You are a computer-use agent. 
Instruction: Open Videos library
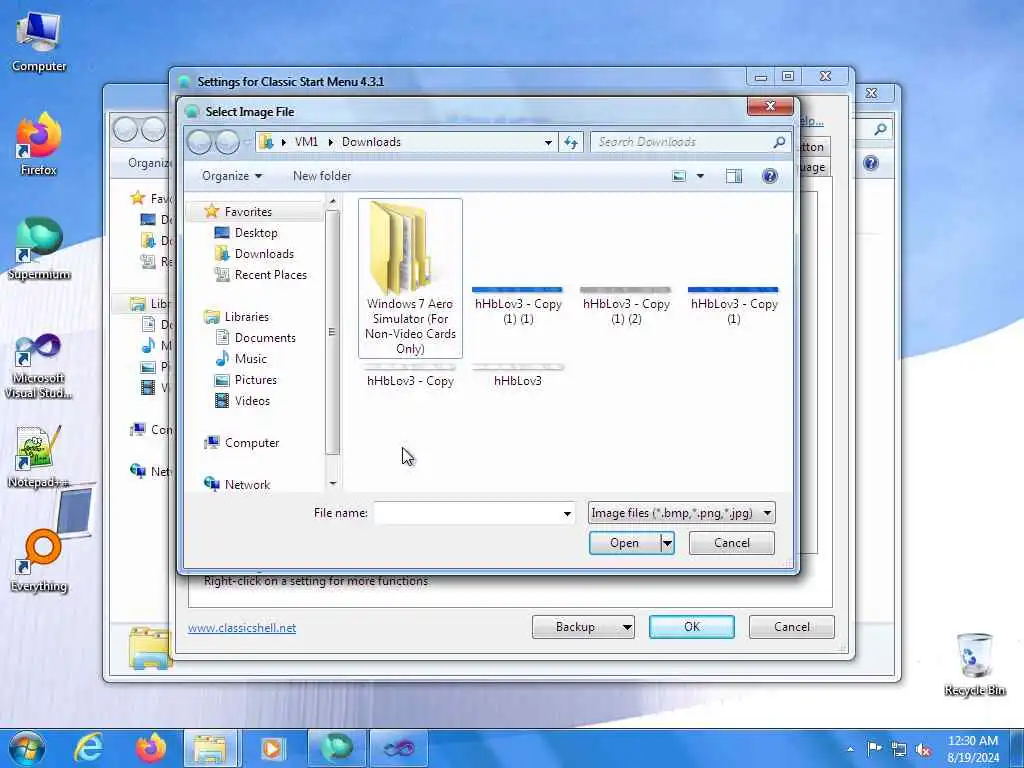(252, 400)
